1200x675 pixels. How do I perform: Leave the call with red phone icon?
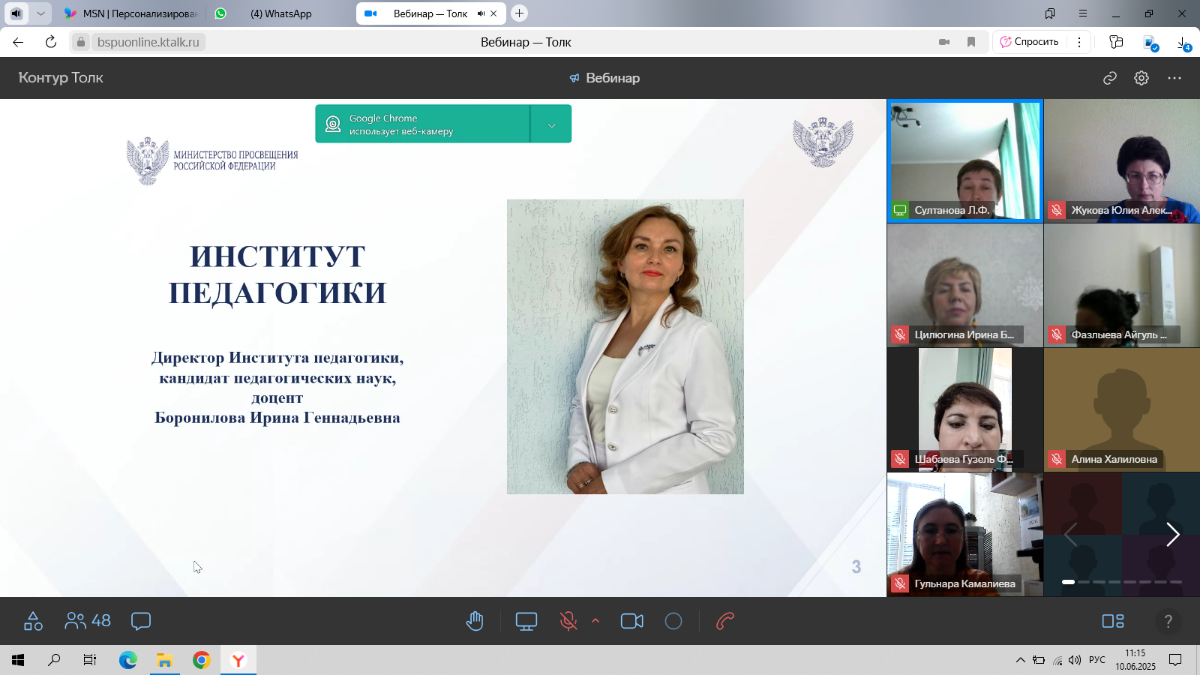[726, 621]
